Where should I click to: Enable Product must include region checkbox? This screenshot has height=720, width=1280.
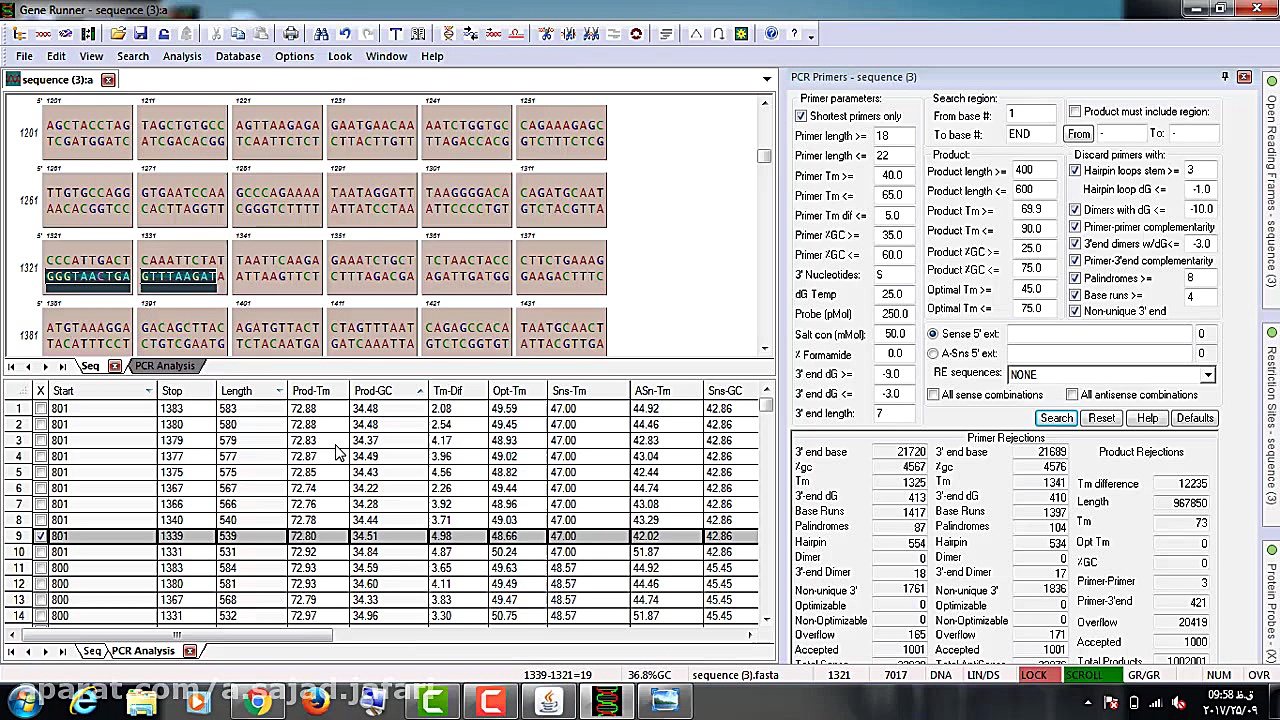click(x=1075, y=112)
